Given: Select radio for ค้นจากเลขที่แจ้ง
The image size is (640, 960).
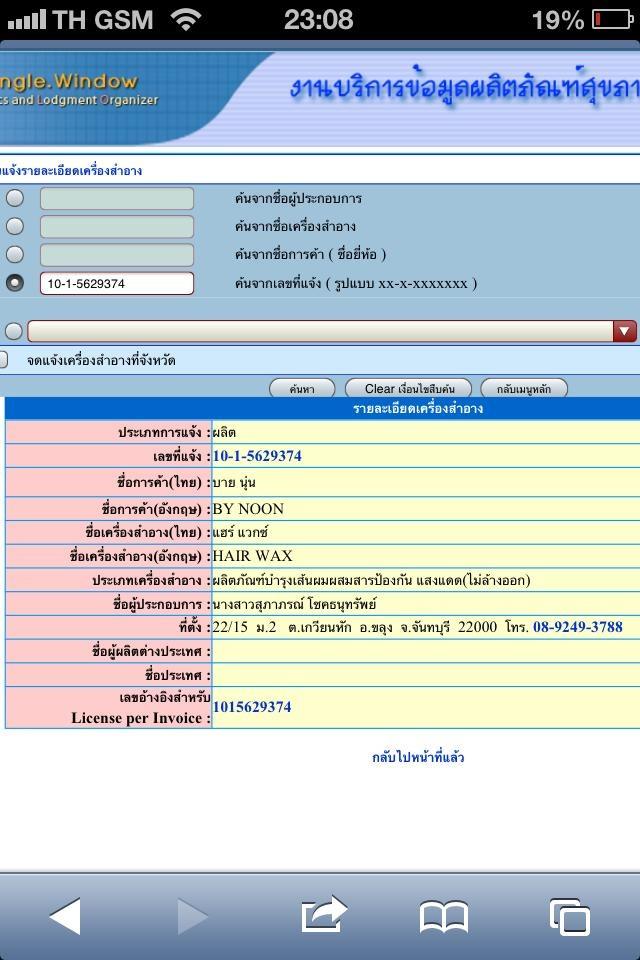Looking at the screenshot, I should coord(15,282).
